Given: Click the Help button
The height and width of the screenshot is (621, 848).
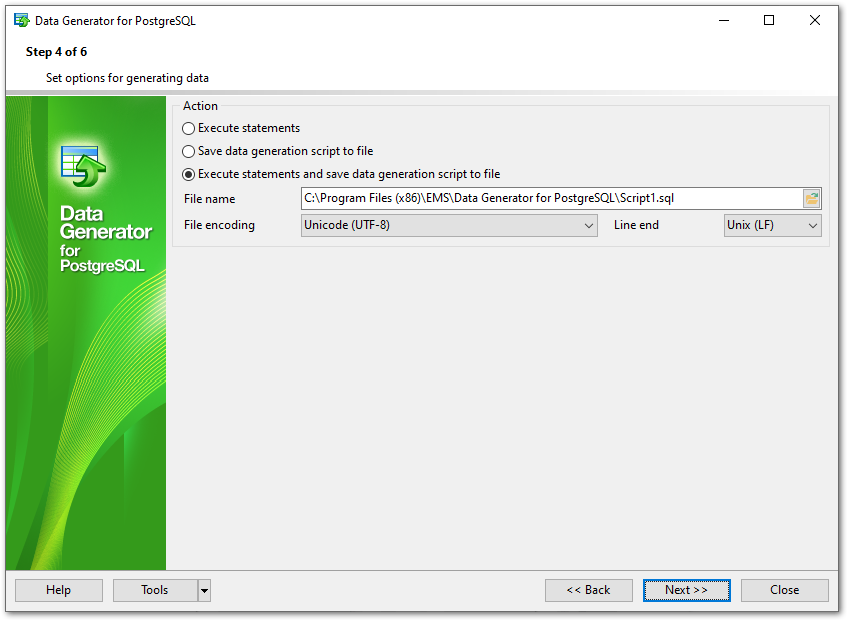Looking at the screenshot, I should click(x=59, y=590).
